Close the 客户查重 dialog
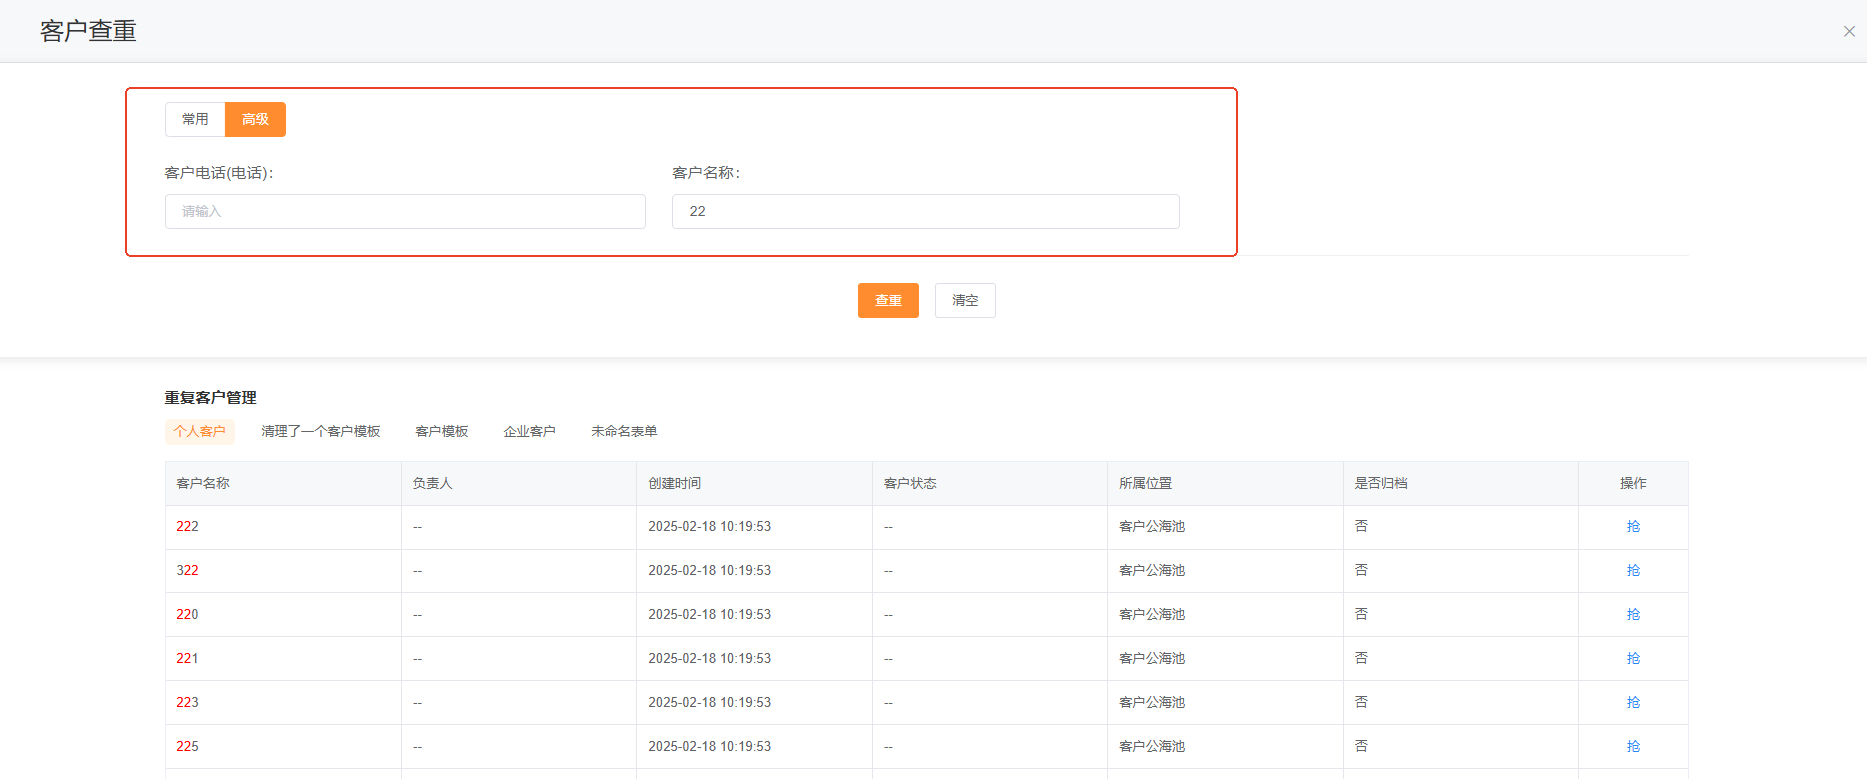 tap(1849, 31)
